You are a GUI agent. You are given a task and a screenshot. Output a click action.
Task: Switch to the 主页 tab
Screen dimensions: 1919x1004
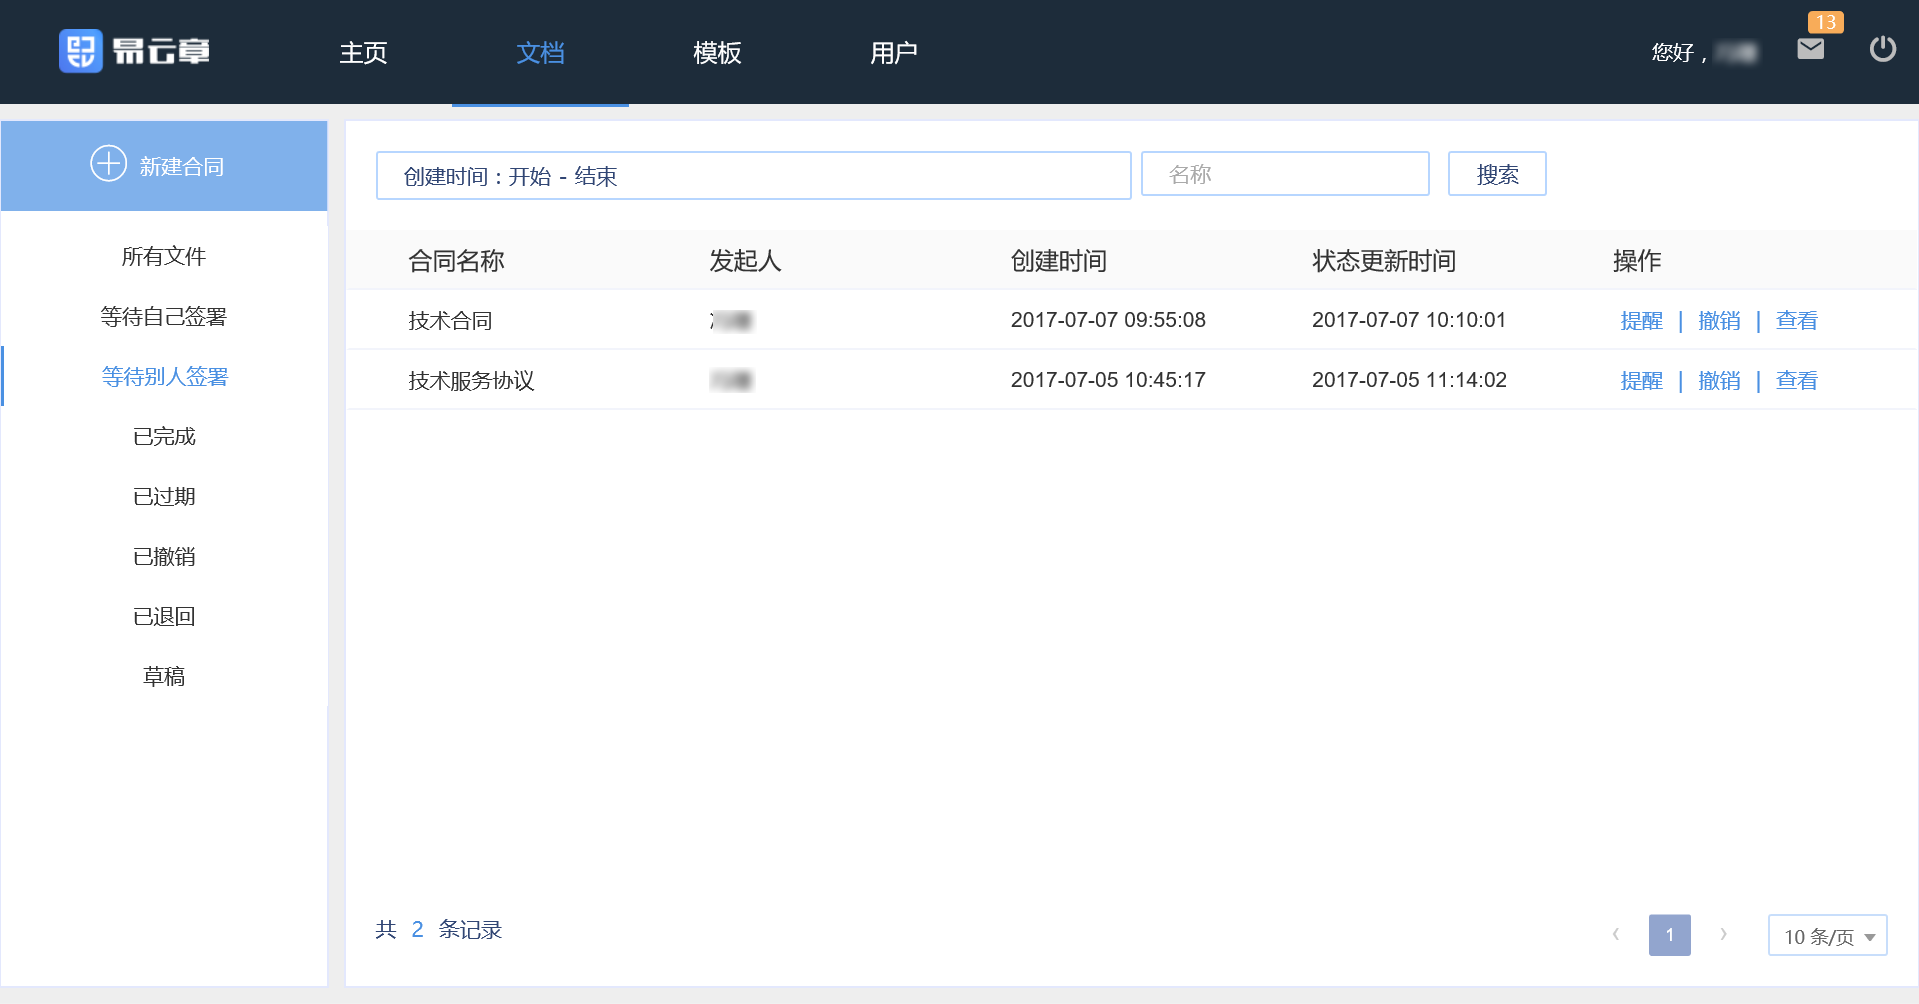tap(363, 53)
